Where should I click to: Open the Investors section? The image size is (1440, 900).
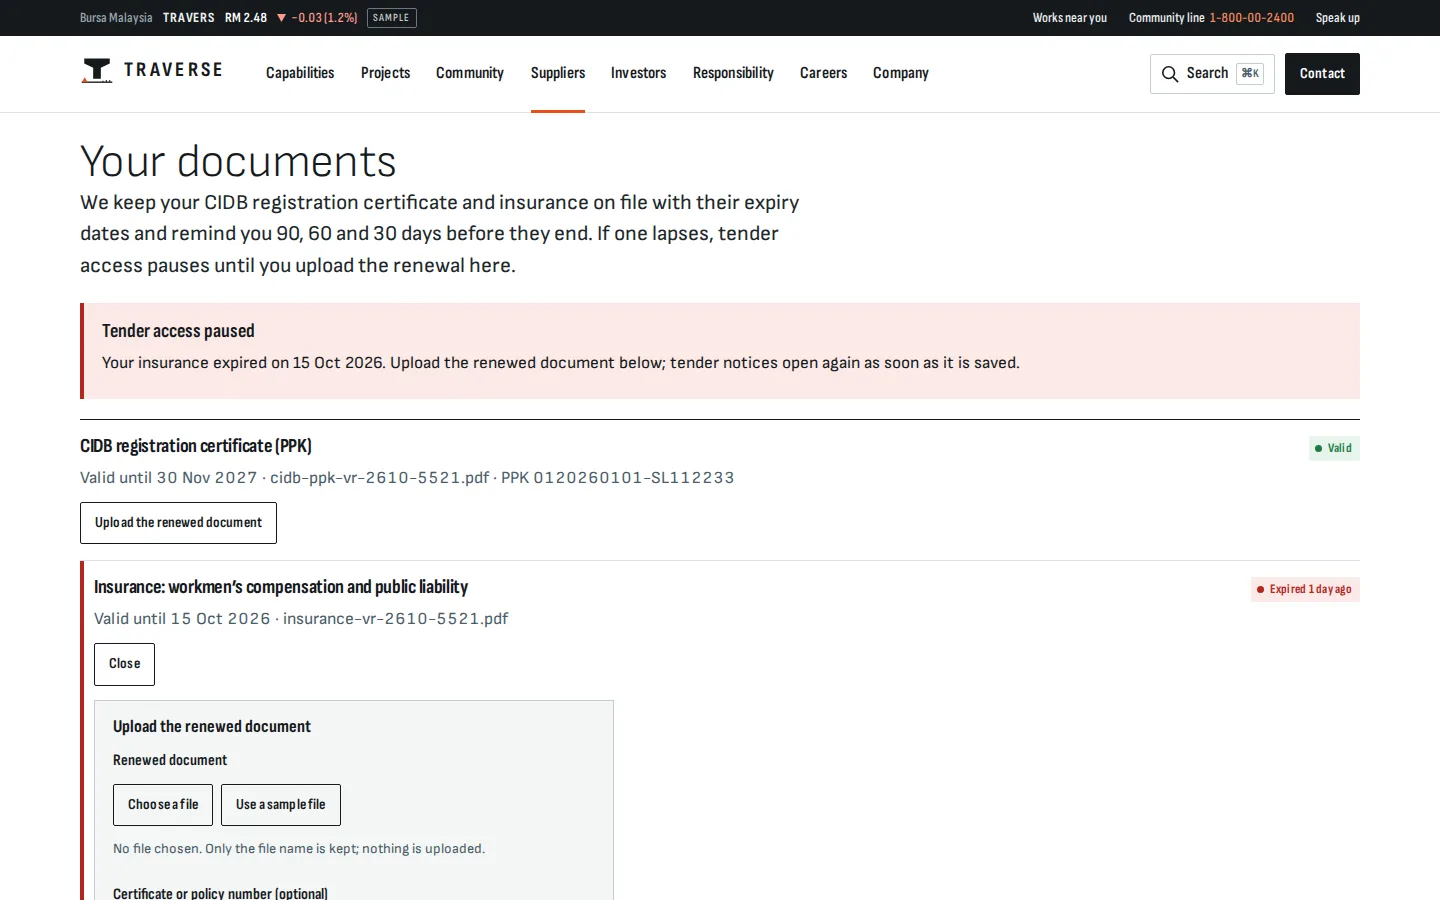pyautogui.click(x=638, y=73)
